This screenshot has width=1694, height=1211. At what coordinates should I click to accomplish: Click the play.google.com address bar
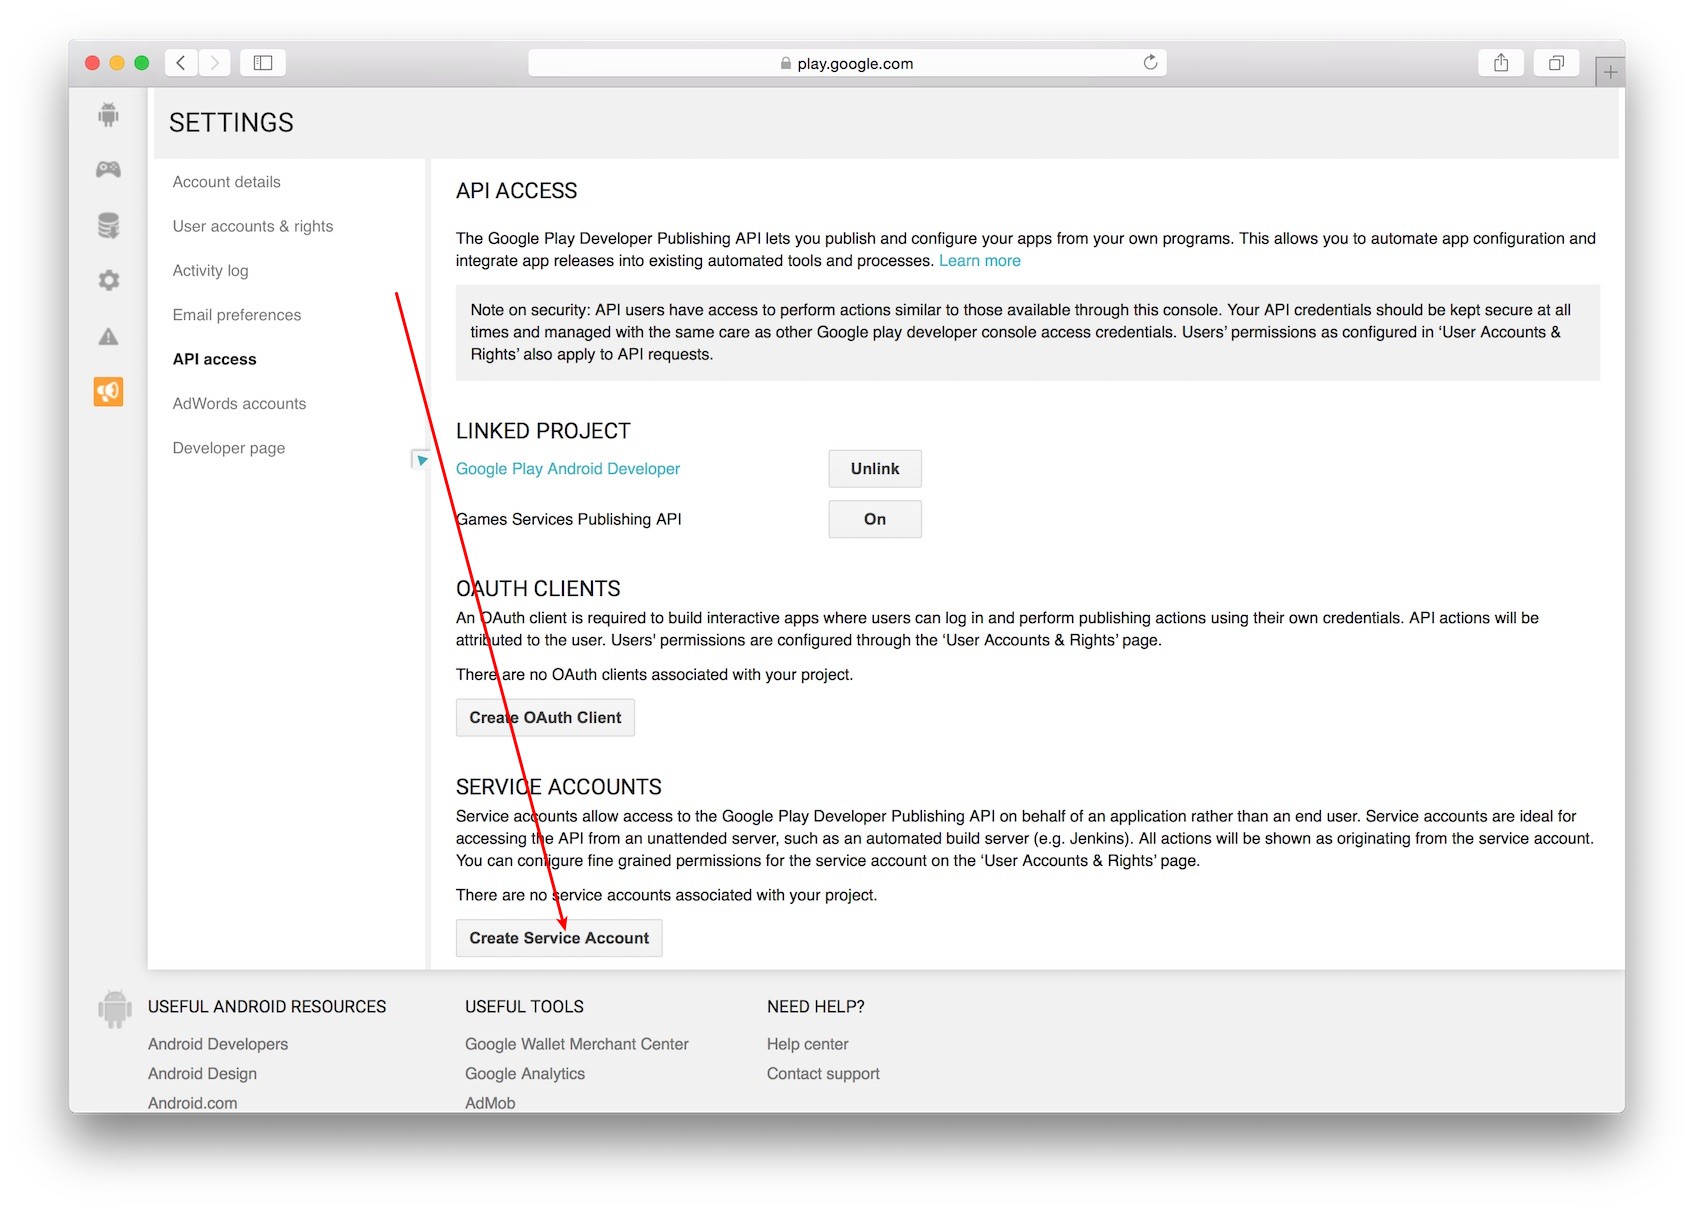point(846,63)
